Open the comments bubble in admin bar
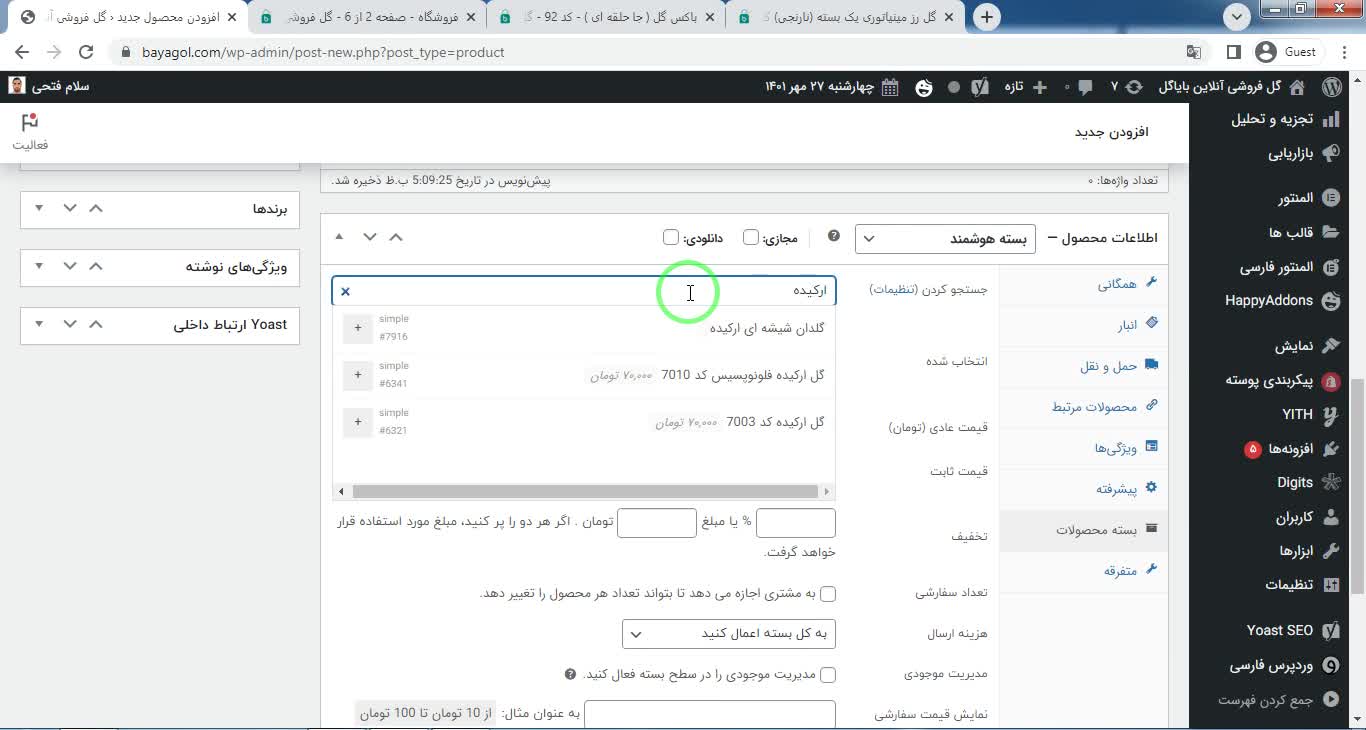 (x=1085, y=87)
